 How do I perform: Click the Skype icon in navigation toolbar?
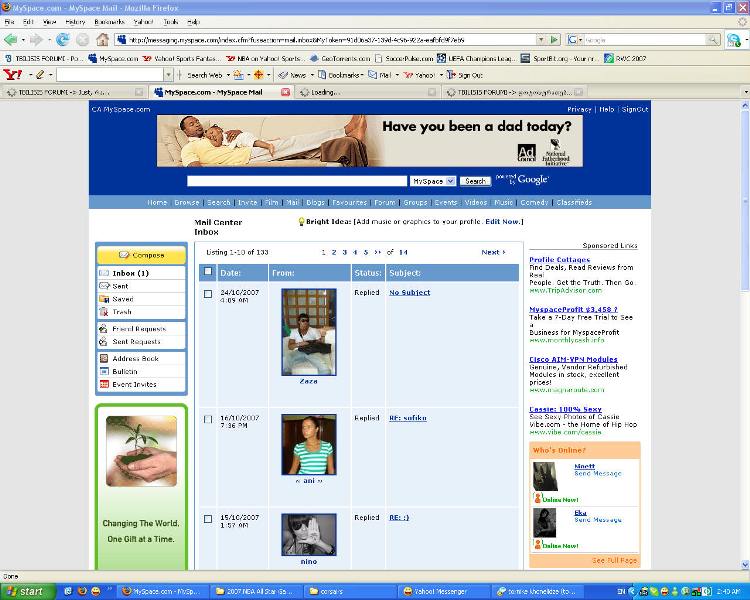pos(733,40)
